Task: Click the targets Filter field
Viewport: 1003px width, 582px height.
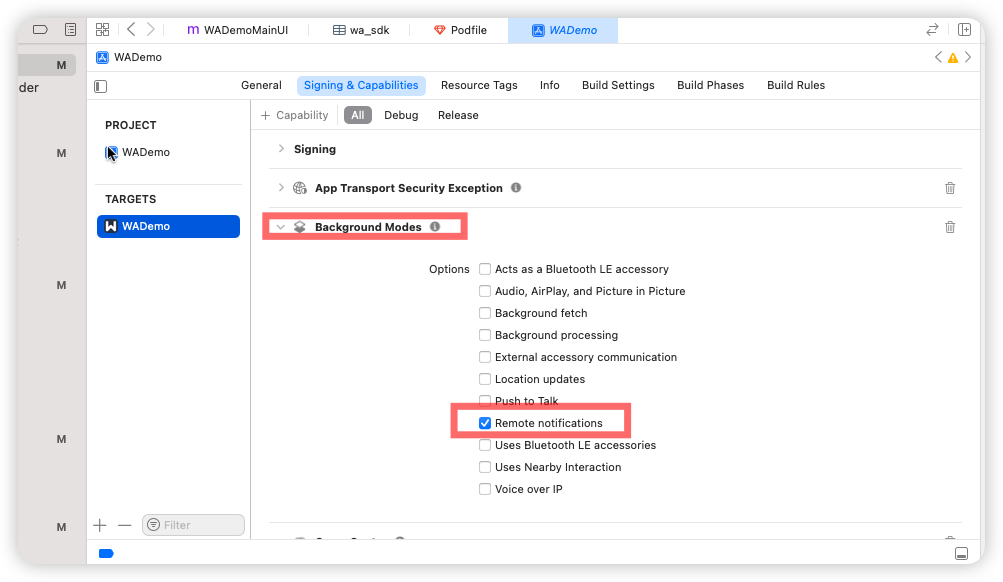Action: click(x=193, y=525)
